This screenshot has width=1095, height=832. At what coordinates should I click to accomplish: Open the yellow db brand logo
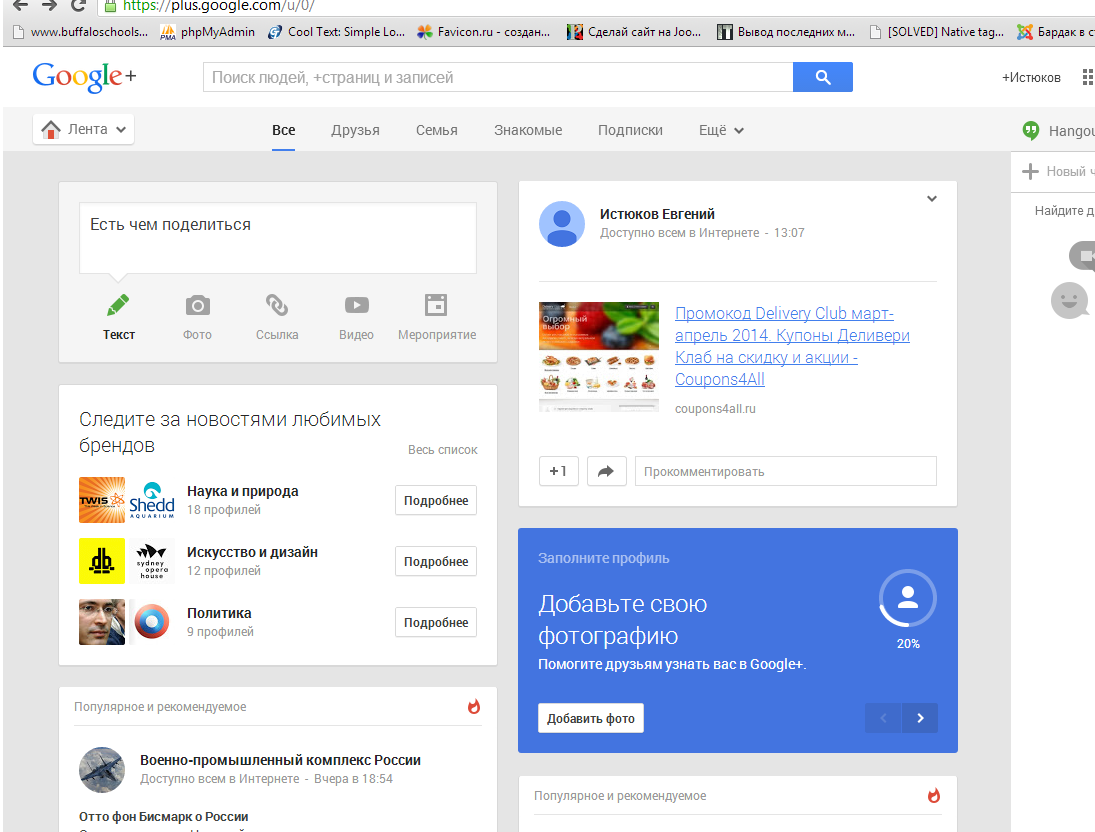pyautogui.click(x=102, y=561)
